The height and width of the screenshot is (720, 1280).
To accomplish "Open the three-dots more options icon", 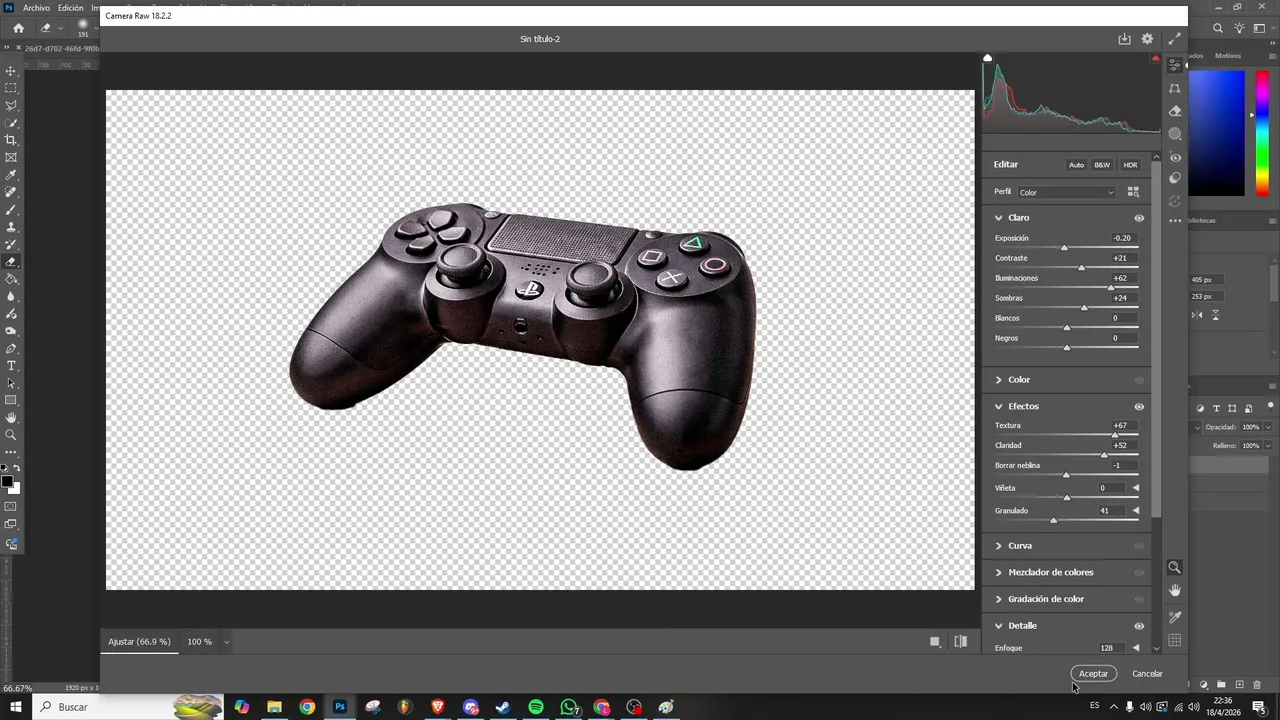I will [1175, 220].
